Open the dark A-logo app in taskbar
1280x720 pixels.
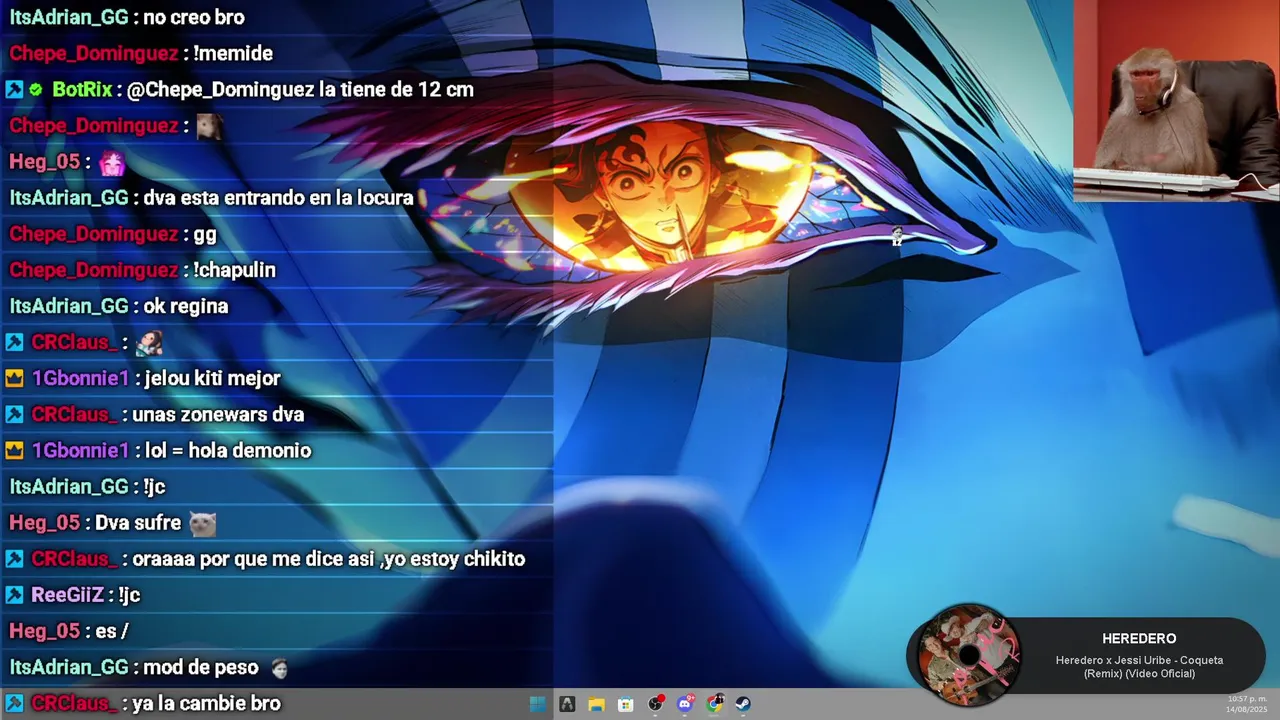[567, 704]
